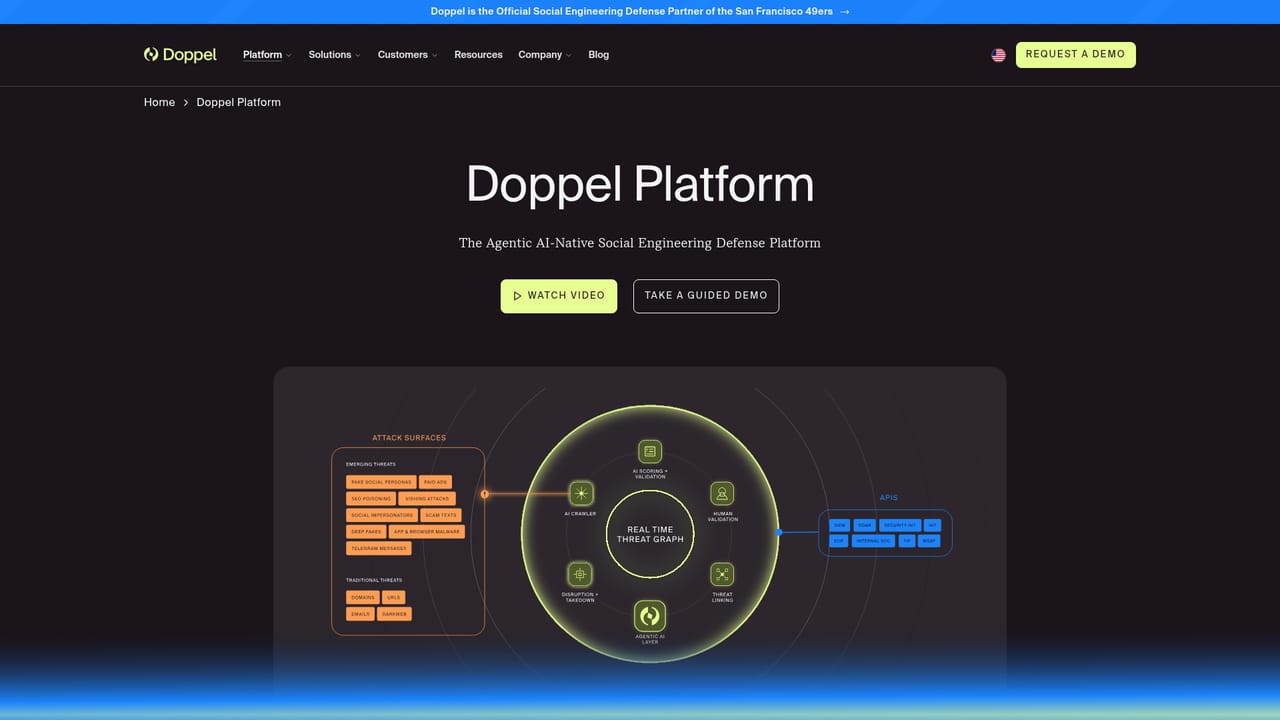
Task: Click the AI Scoring + Validation icon
Action: [650, 451]
